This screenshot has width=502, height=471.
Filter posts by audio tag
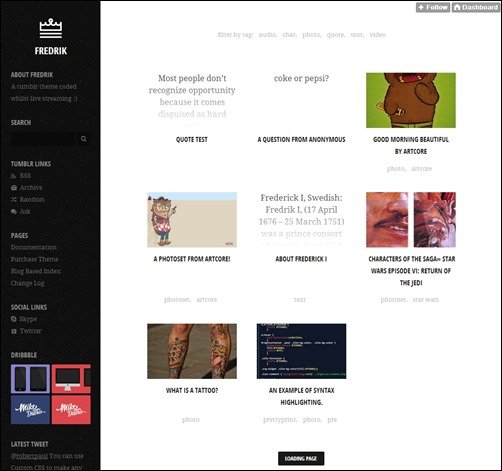[x=267, y=35]
